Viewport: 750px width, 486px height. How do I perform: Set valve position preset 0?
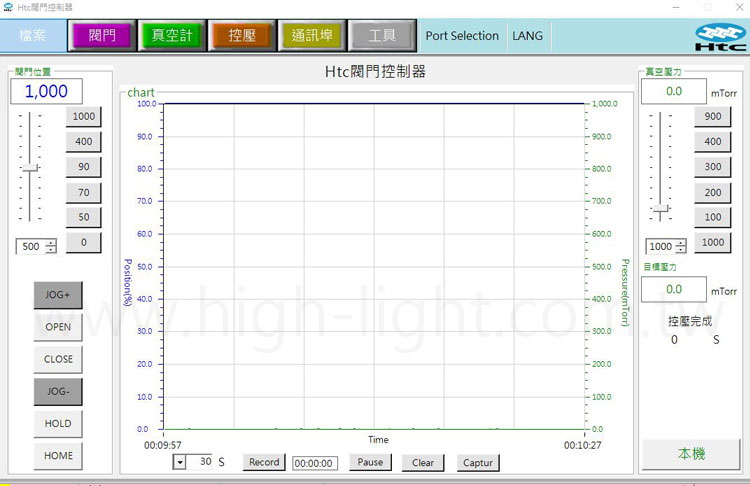click(x=84, y=243)
